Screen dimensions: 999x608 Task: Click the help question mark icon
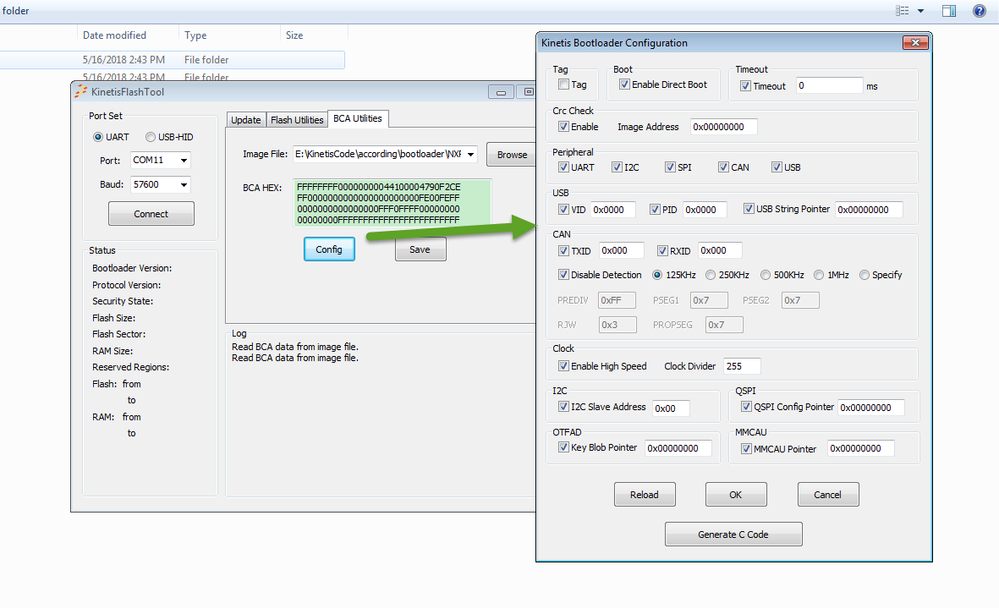[x=979, y=11]
